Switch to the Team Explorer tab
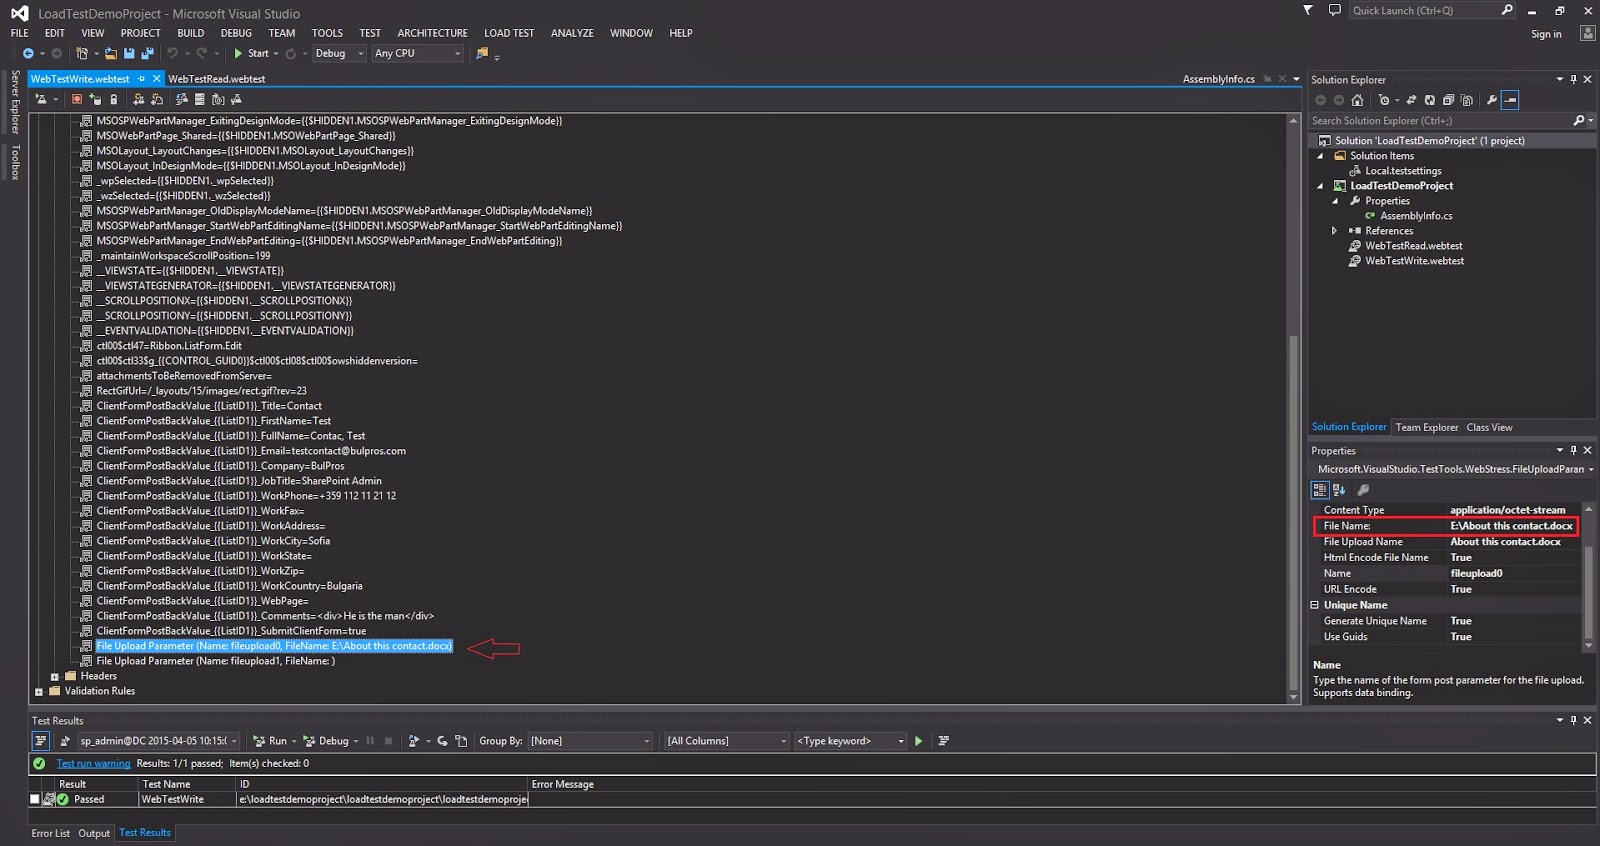Viewport: 1600px width, 846px height. [1427, 427]
